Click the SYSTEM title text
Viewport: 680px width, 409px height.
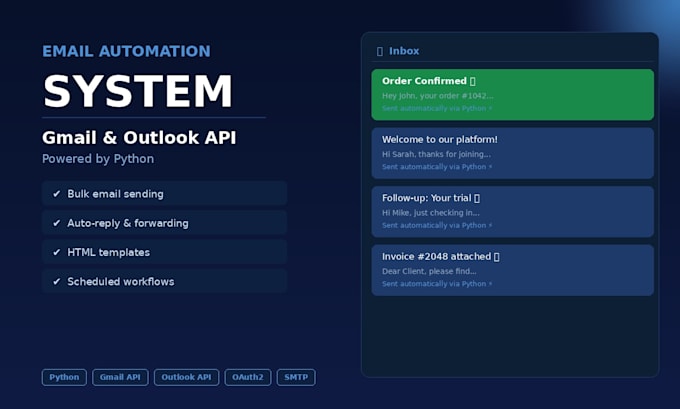coord(138,91)
